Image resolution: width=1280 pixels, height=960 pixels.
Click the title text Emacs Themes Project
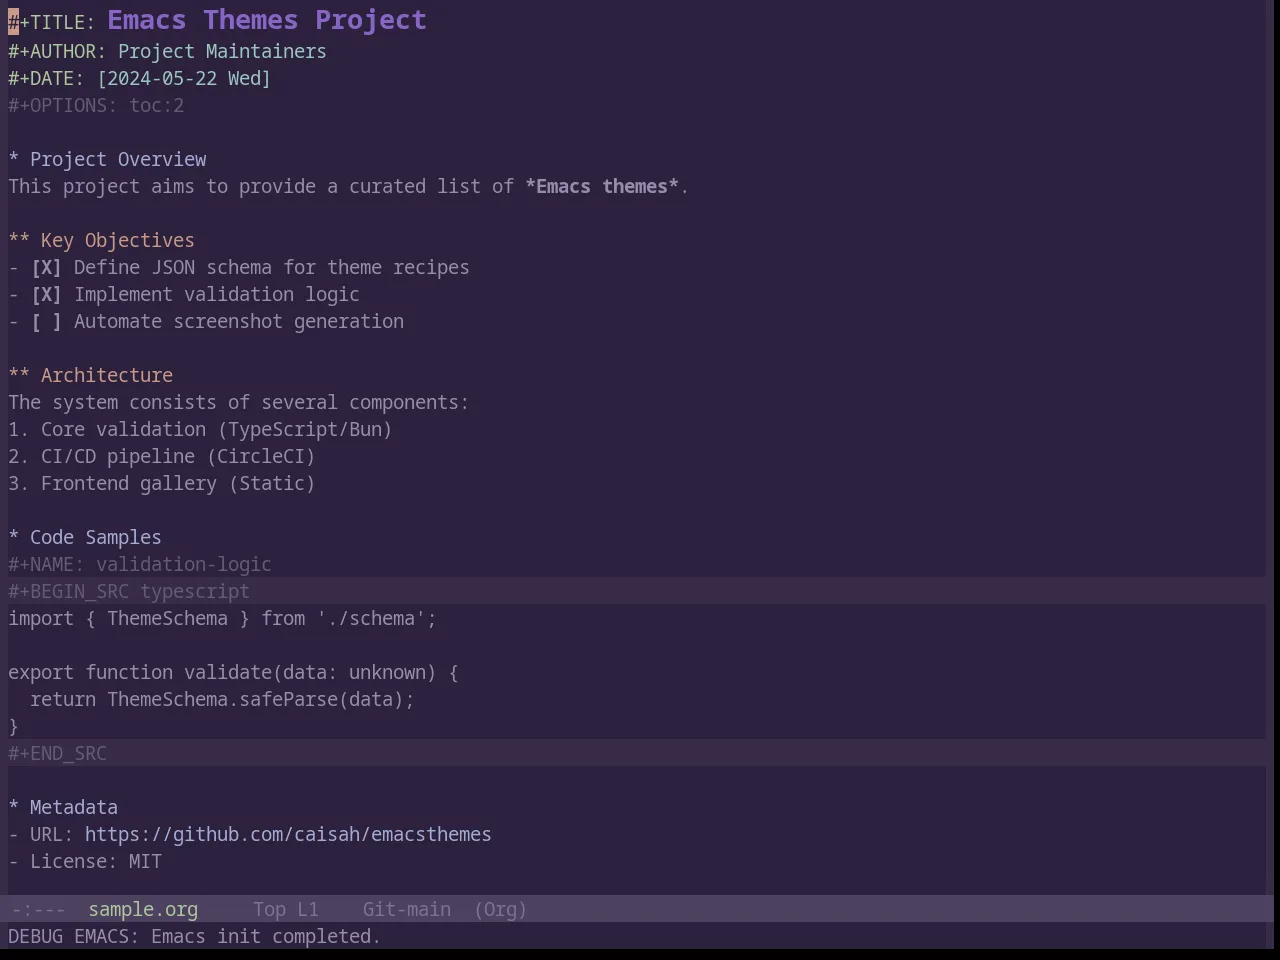(267, 20)
